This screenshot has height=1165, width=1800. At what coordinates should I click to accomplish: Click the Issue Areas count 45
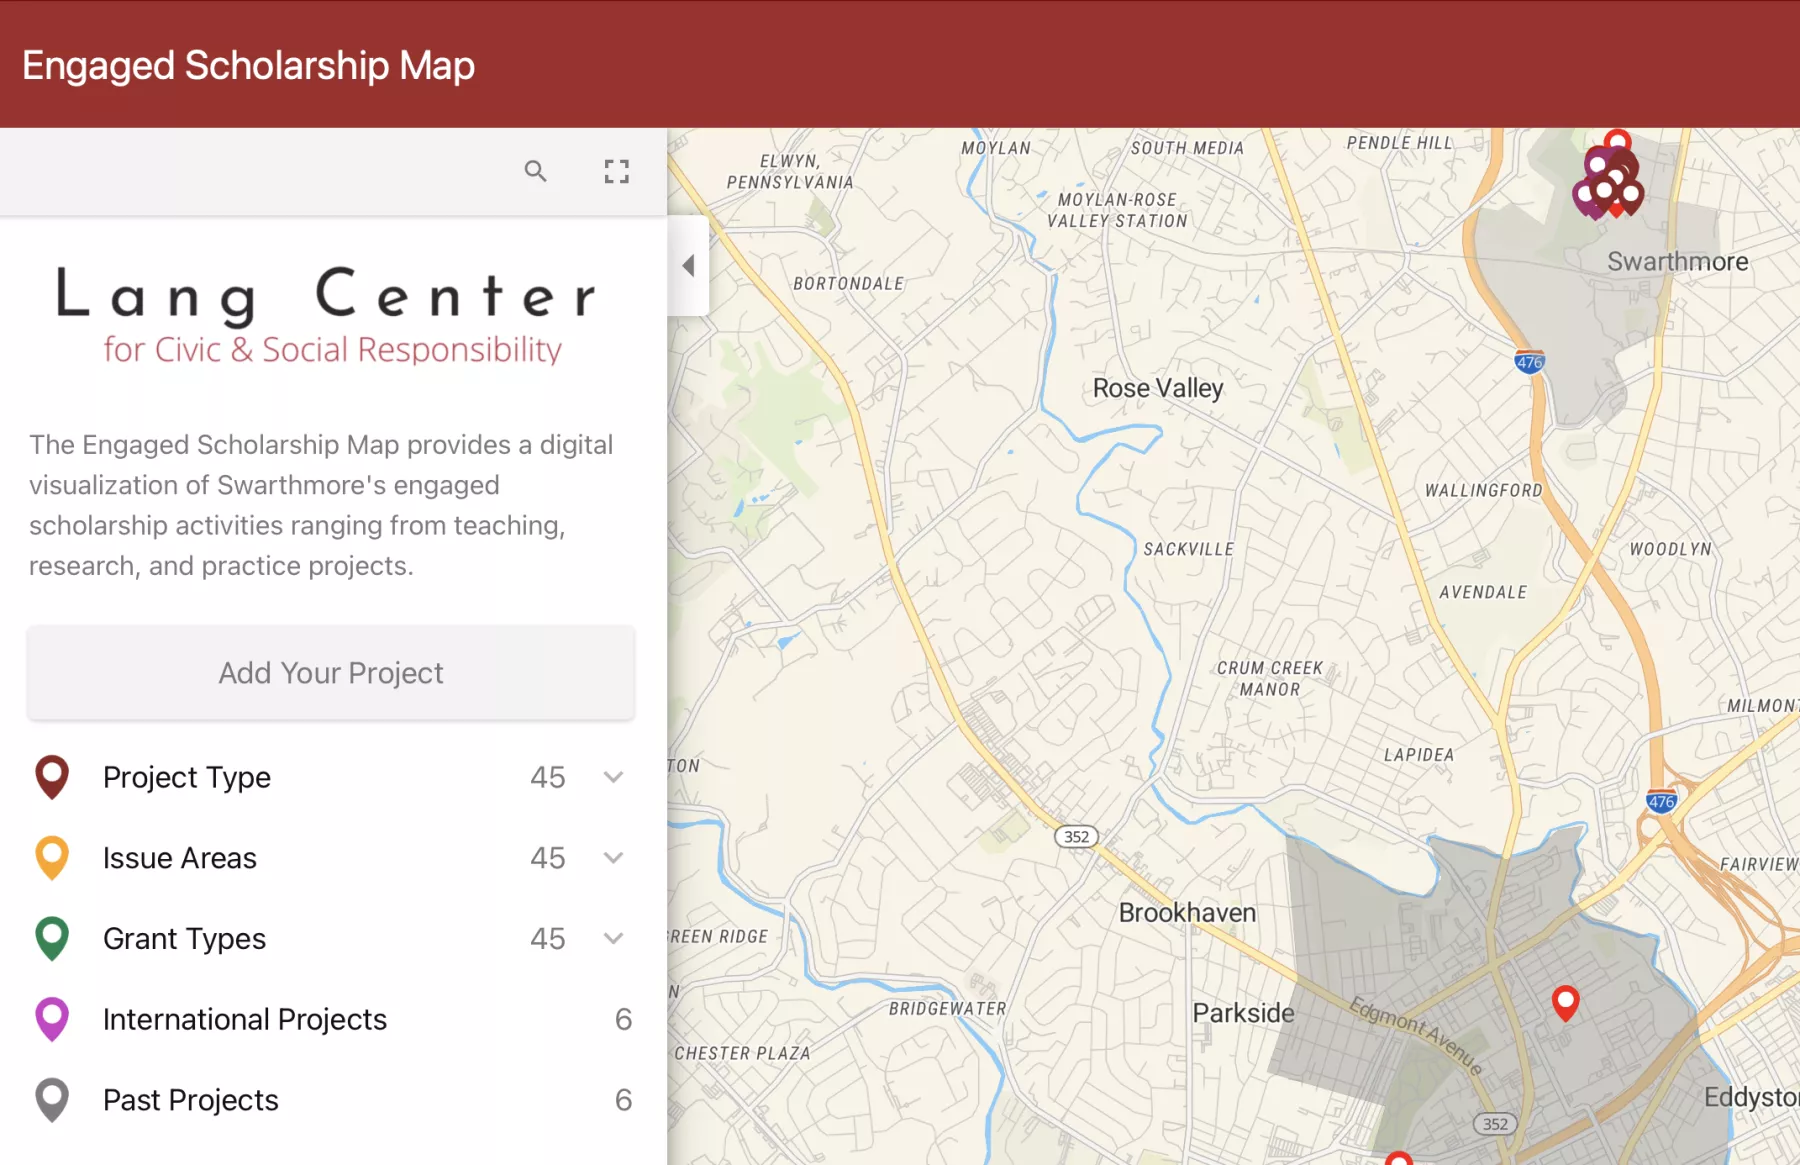click(x=548, y=858)
